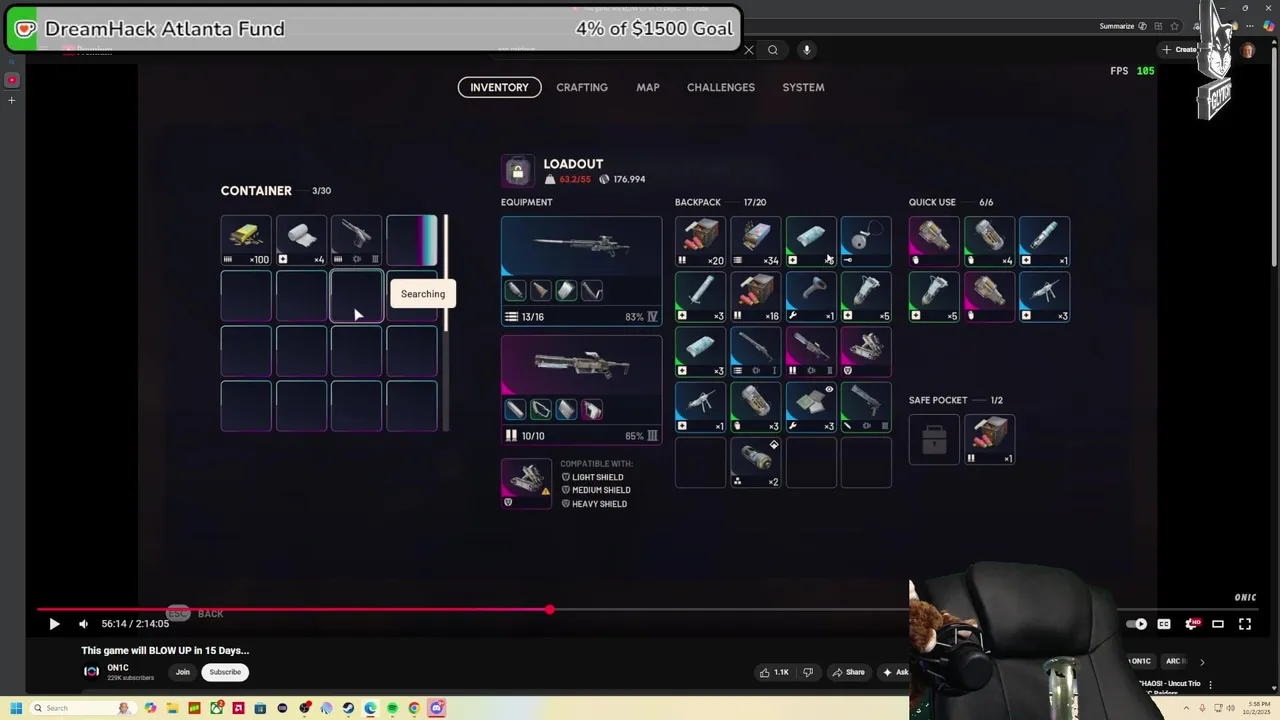The image size is (1280, 720).
Task: Select the ammo box x34 in backpack
Action: (x=756, y=241)
